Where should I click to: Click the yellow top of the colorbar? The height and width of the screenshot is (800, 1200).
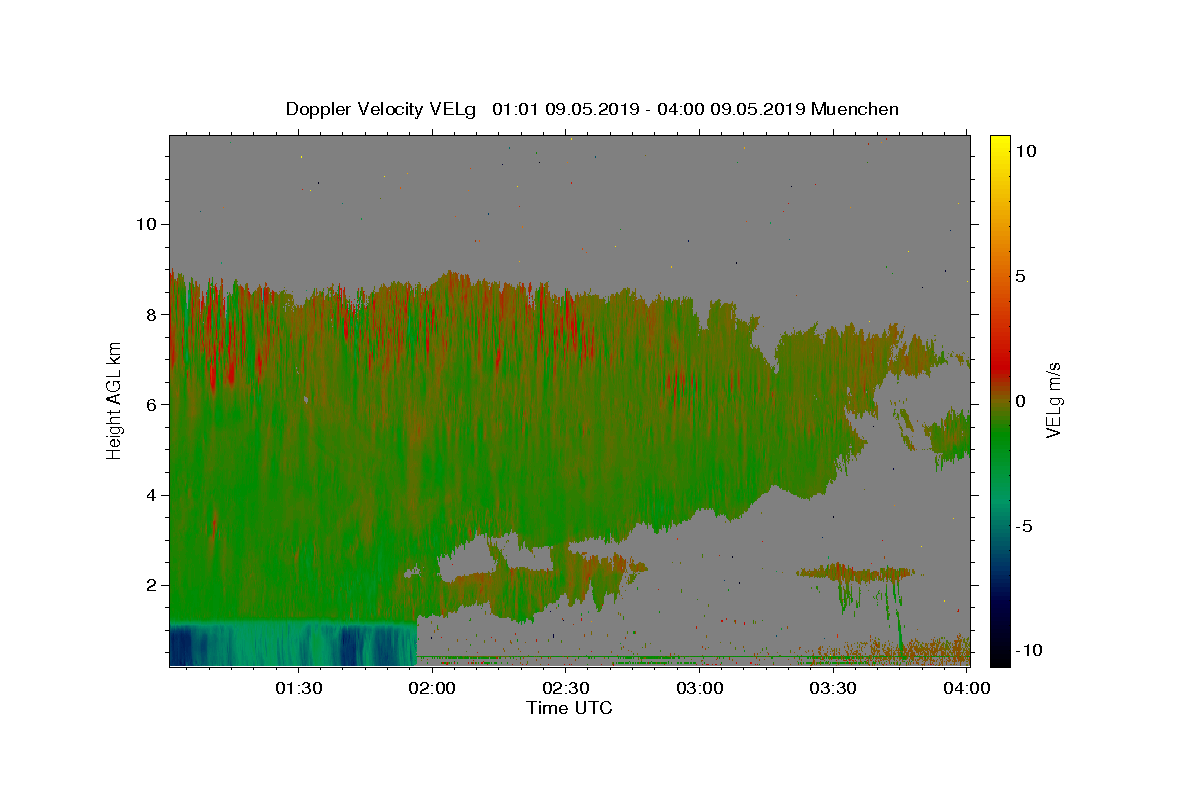click(x=1000, y=142)
